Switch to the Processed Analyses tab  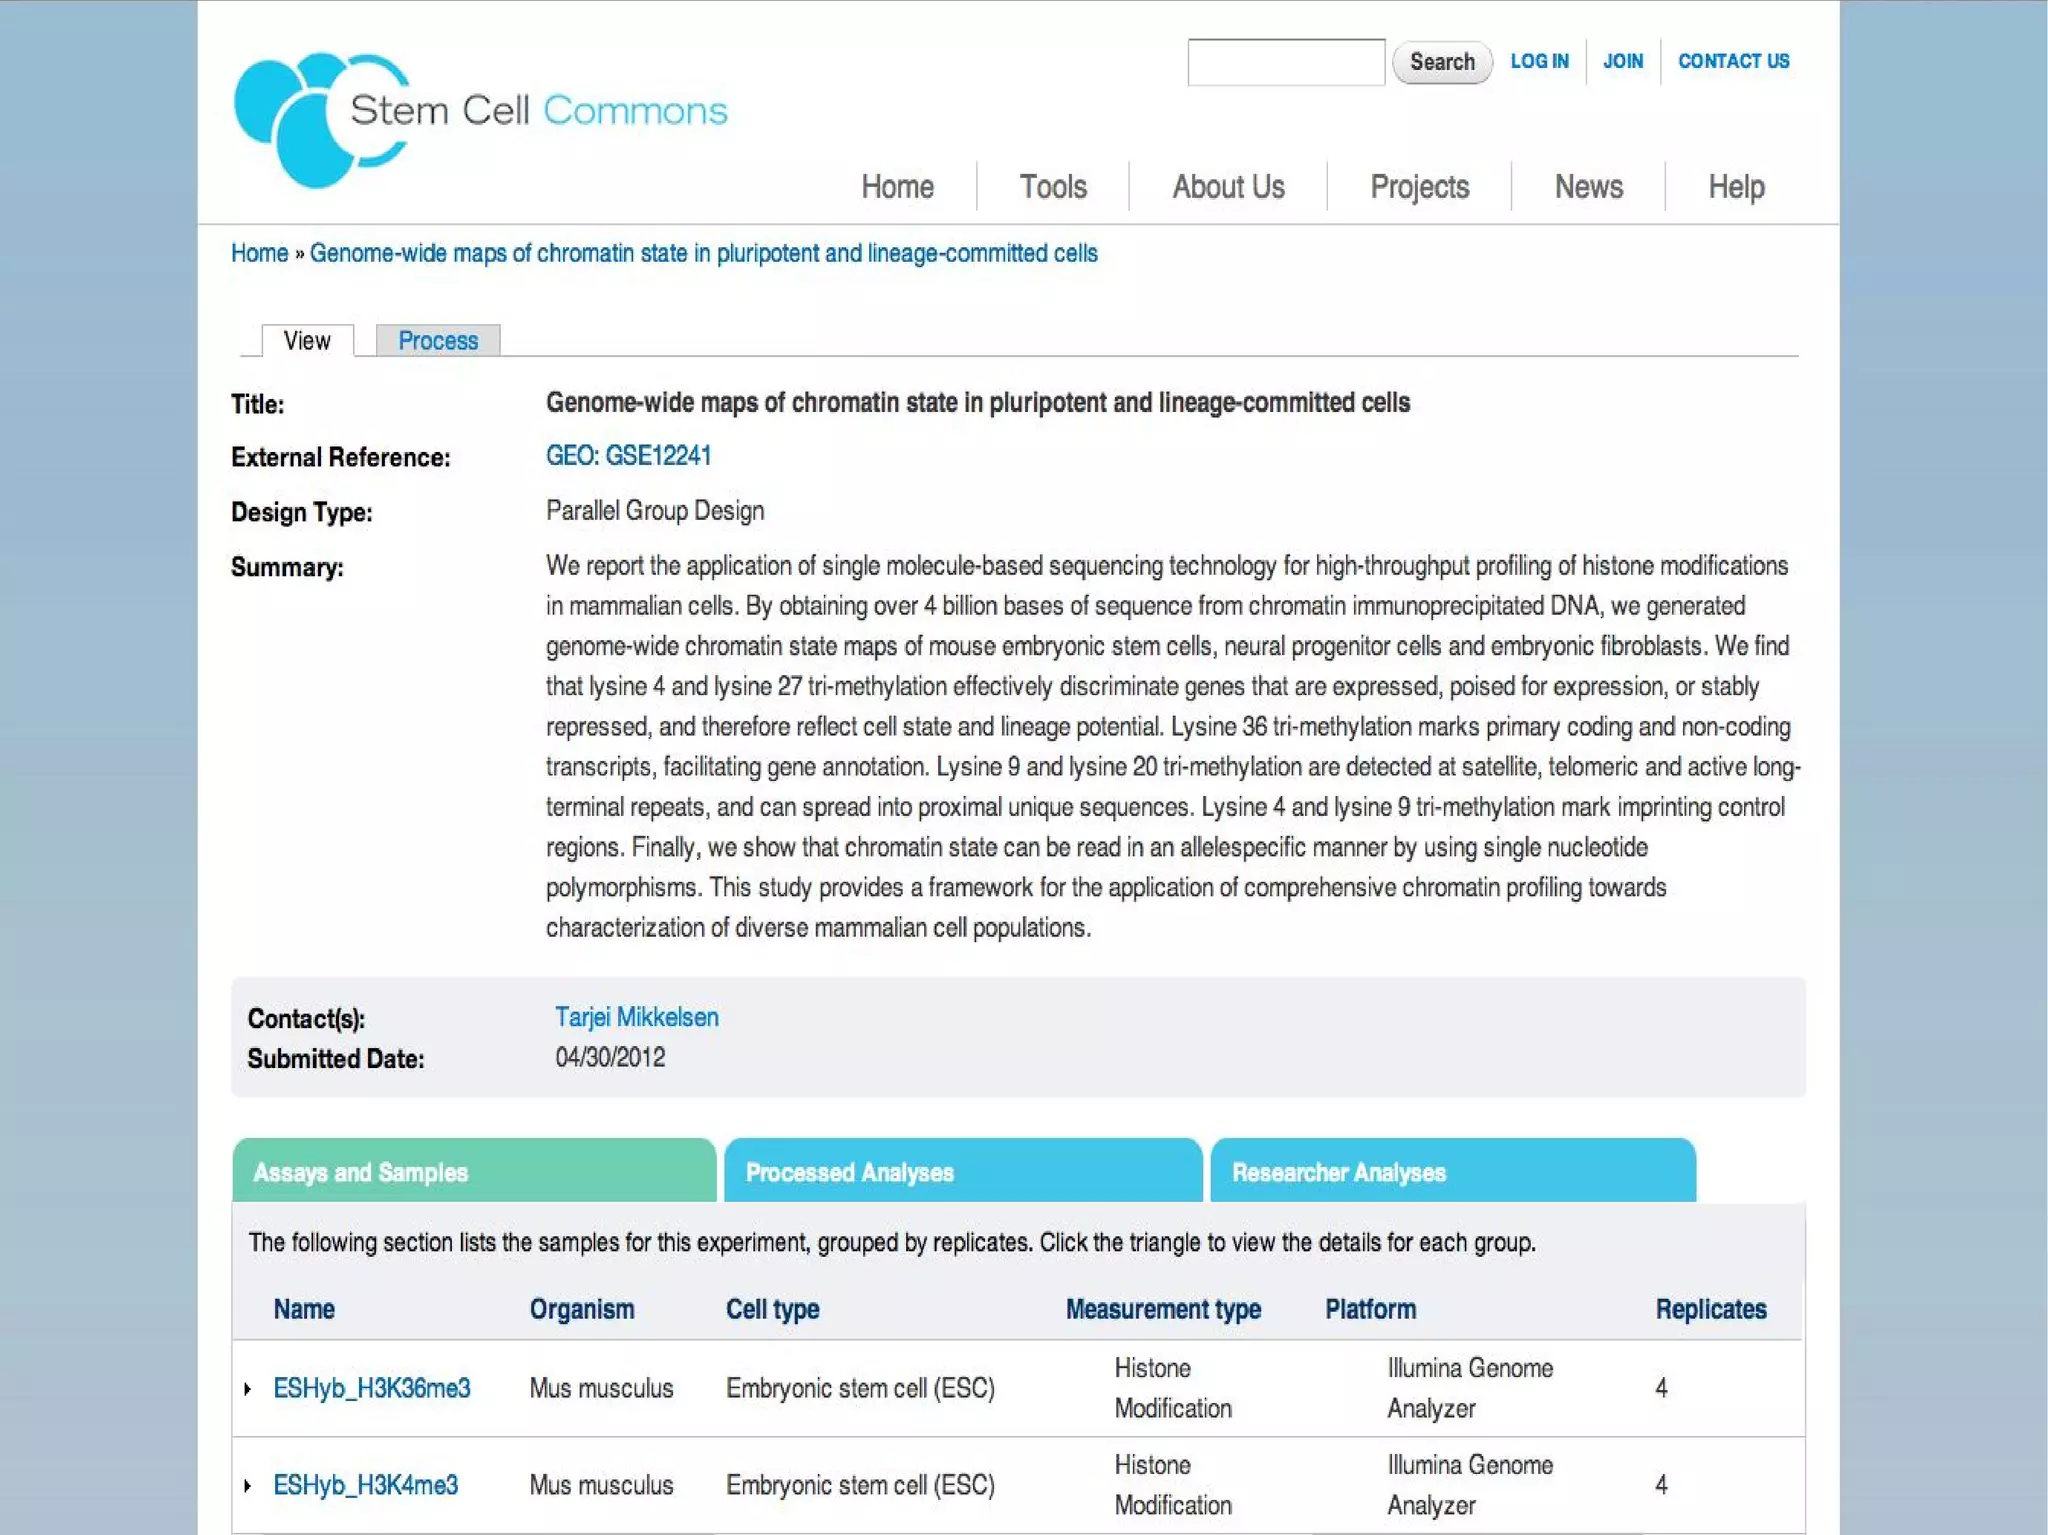(963, 1170)
